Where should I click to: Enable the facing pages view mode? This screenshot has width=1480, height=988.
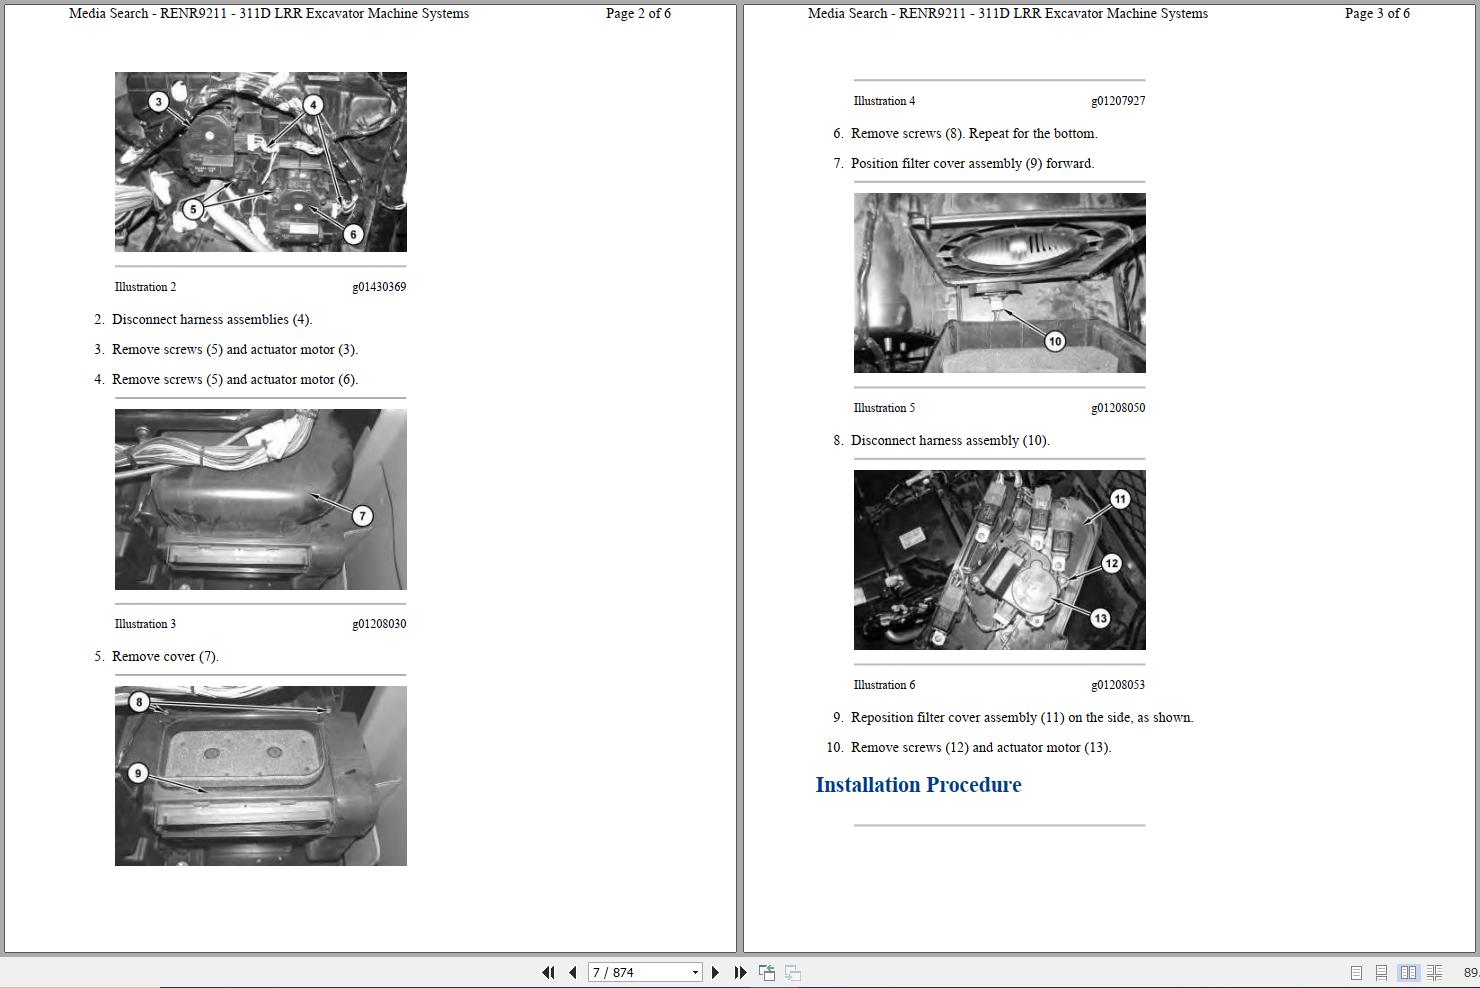click(1409, 971)
